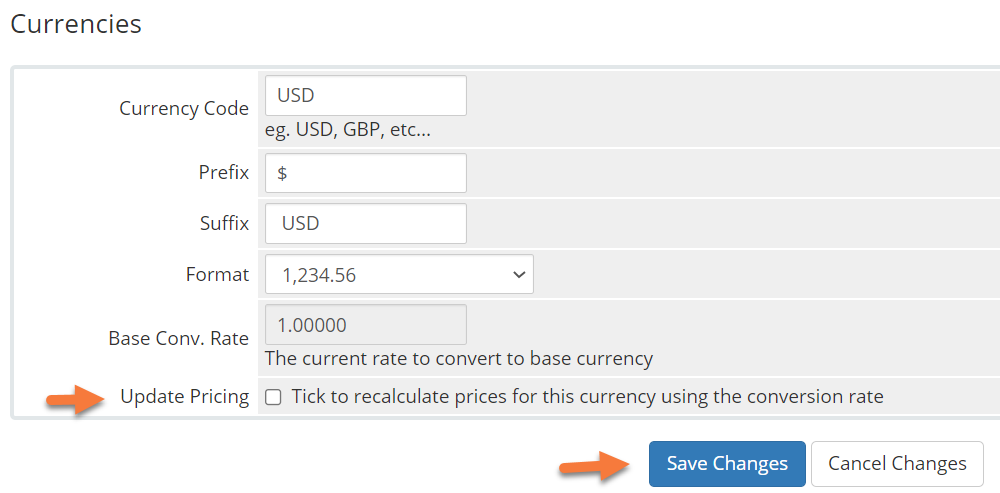Click the Suffix label text
The height and width of the screenshot is (493, 1000).
point(224,223)
